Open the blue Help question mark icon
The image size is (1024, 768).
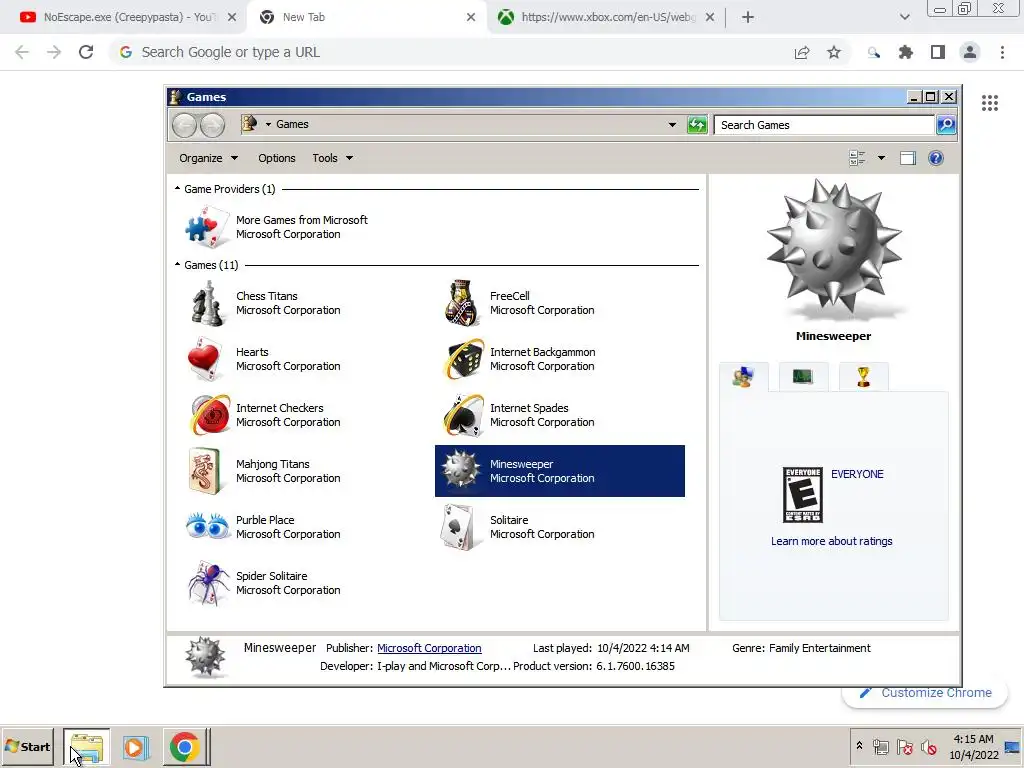pyautogui.click(x=936, y=158)
